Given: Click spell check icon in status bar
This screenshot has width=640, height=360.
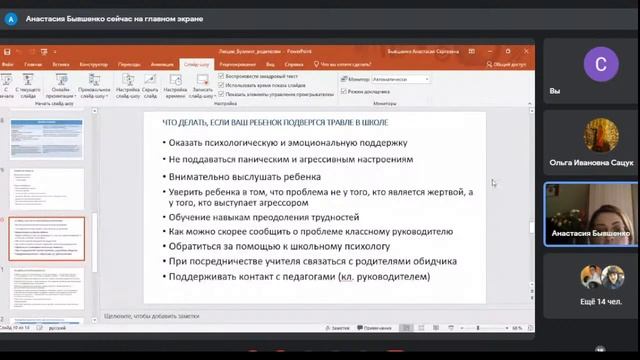Looking at the screenshot, I should click(39, 328).
